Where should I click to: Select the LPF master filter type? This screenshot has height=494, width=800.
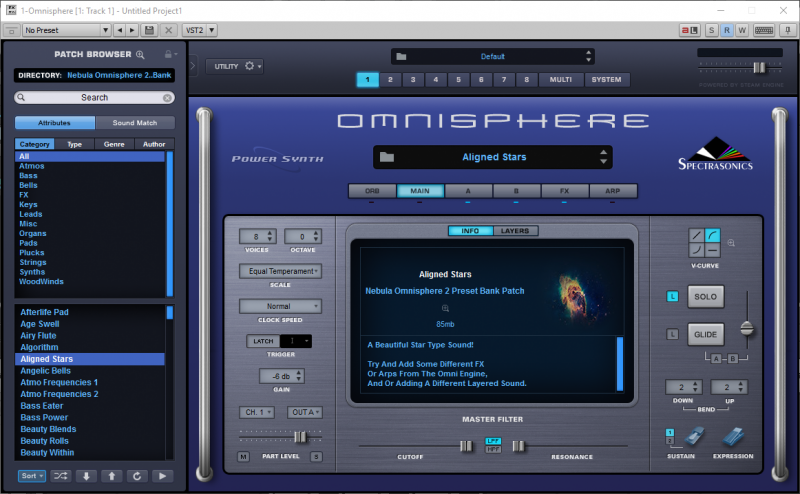pyautogui.click(x=493, y=440)
